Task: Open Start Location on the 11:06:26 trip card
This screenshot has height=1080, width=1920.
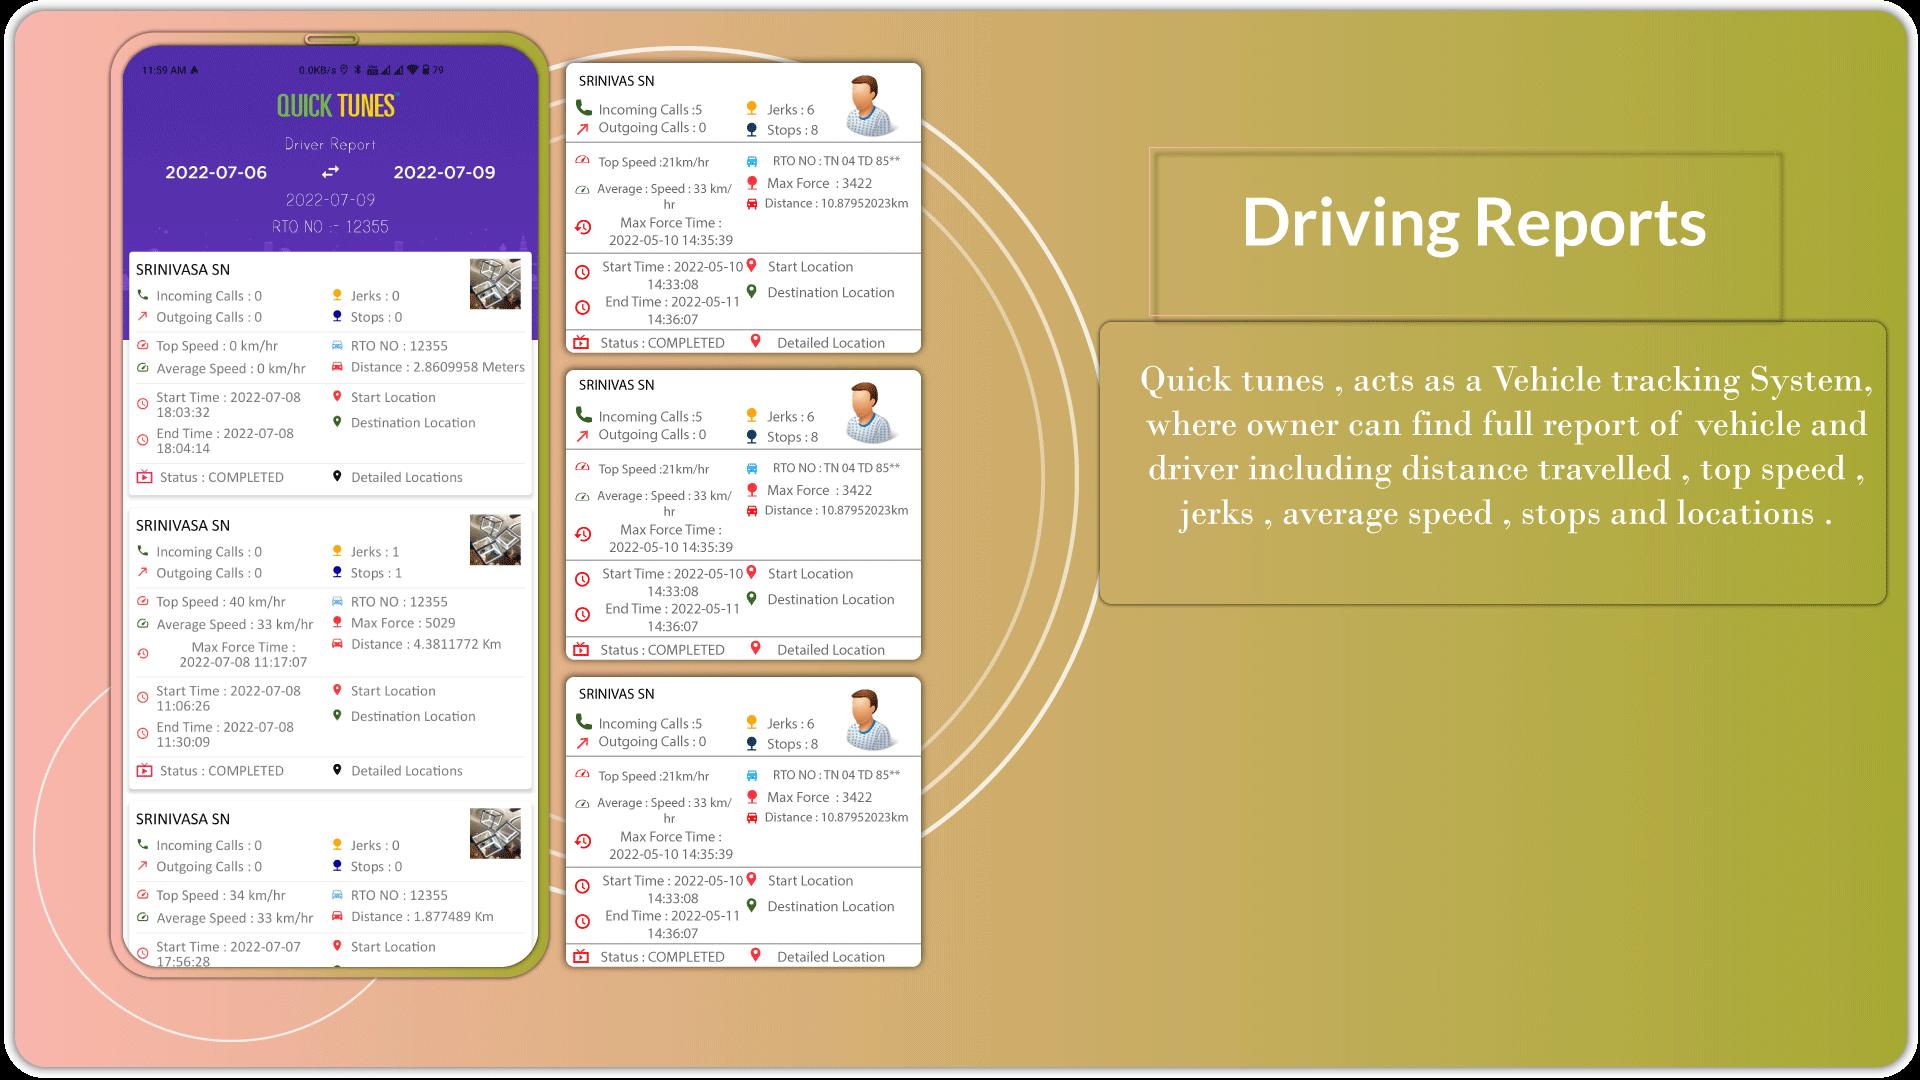Action: point(393,691)
